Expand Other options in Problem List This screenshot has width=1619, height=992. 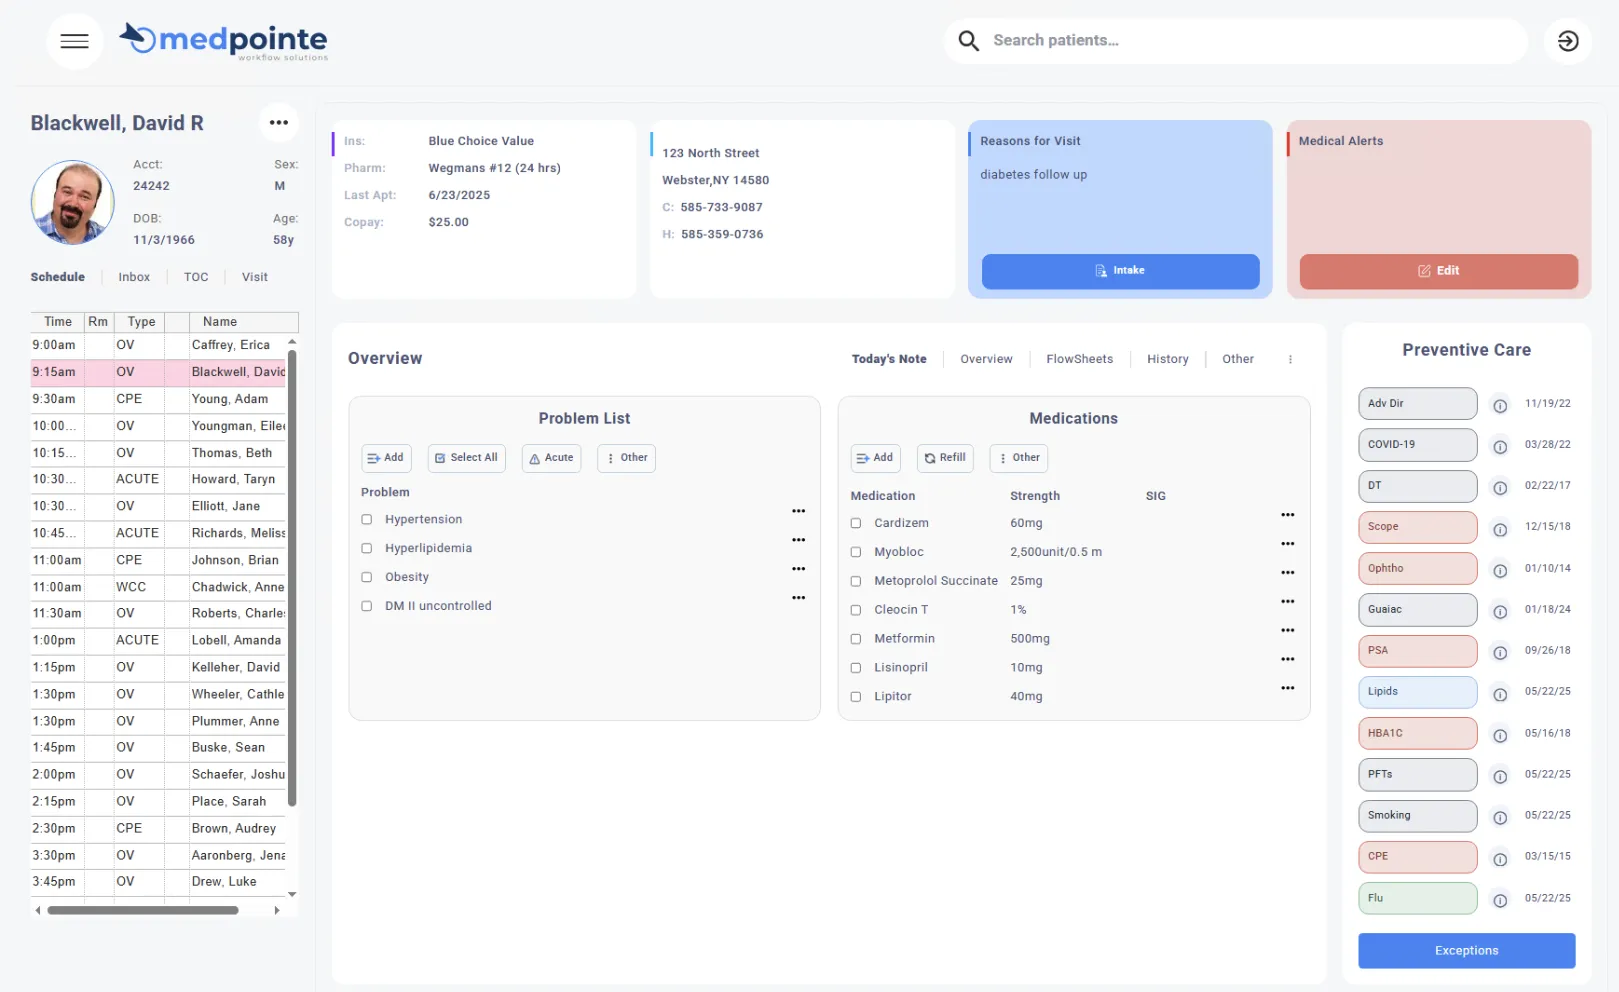[626, 458]
